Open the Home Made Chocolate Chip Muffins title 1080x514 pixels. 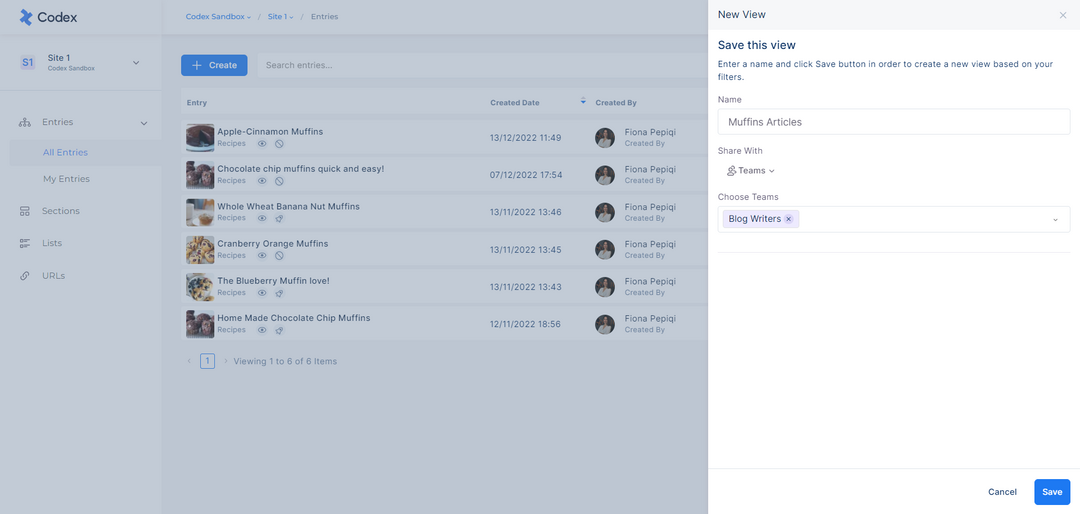[x=294, y=318]
